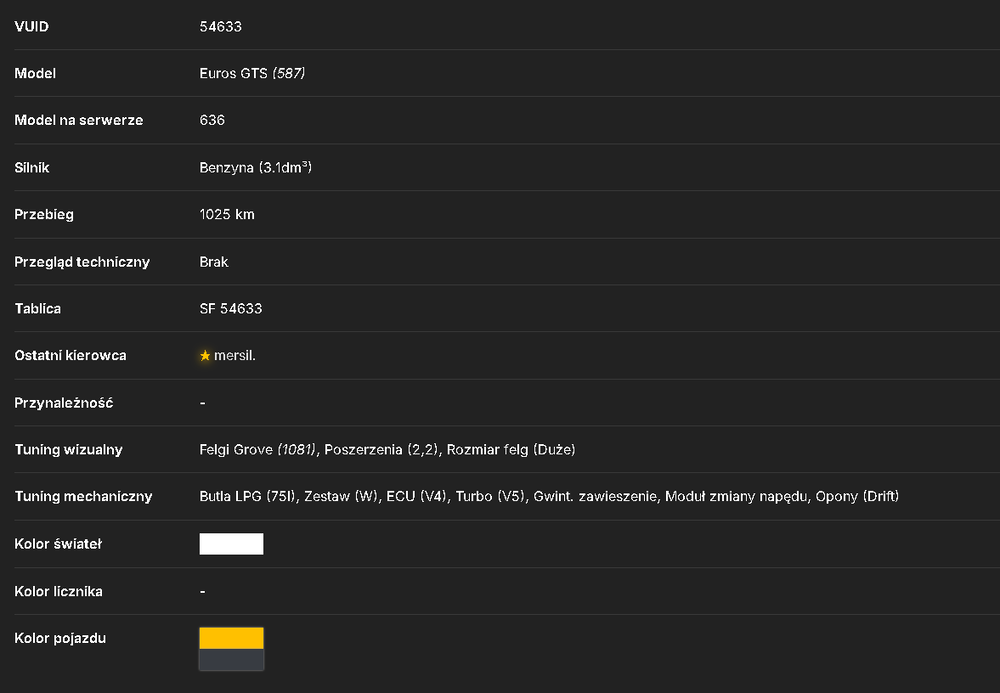Click Turbo (V5) in Tuning mechaniczny
The height and width of the screenshot is (693, 1000).
(x=490, y=496)
